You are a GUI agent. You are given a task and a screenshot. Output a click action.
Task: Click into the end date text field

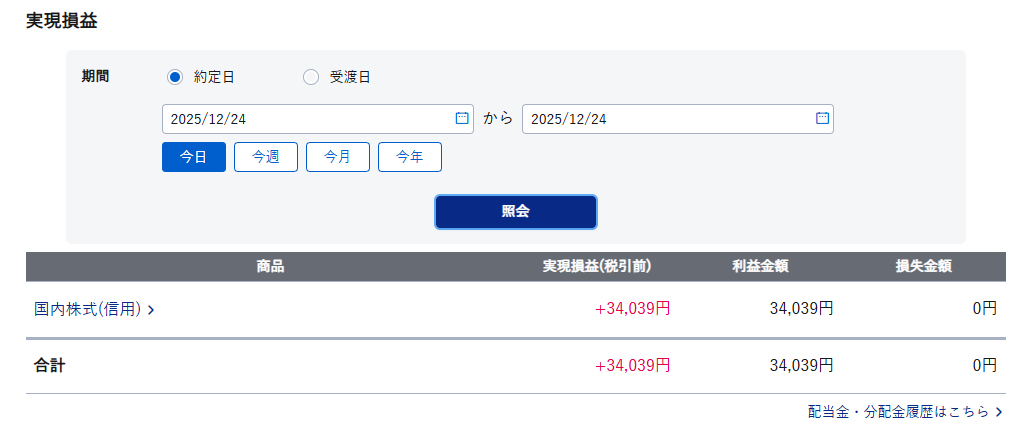tap(665, 119)
